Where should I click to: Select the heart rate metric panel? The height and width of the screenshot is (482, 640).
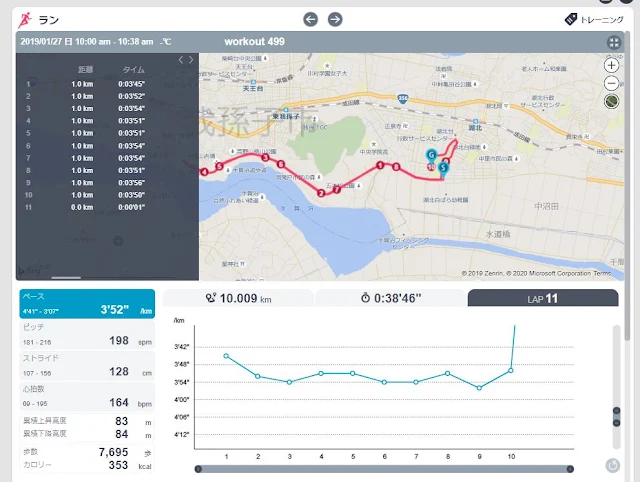pos(87,397)
